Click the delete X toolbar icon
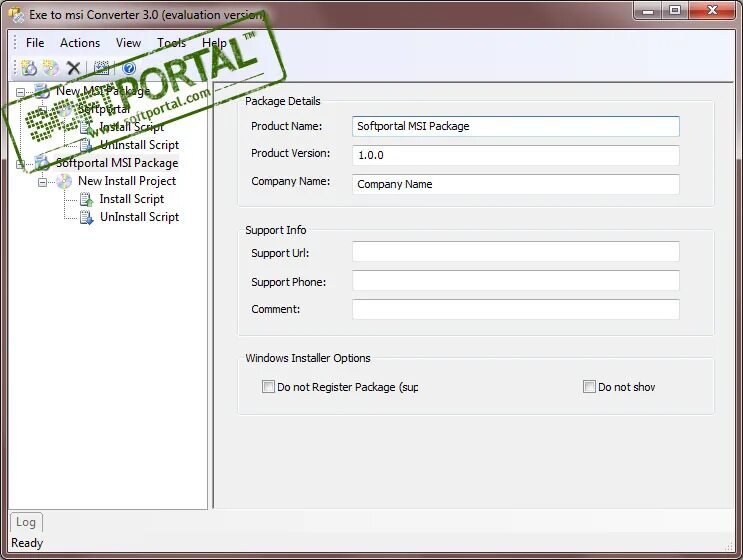This screenshot has height=560, width=743. [x=73, y=68]
